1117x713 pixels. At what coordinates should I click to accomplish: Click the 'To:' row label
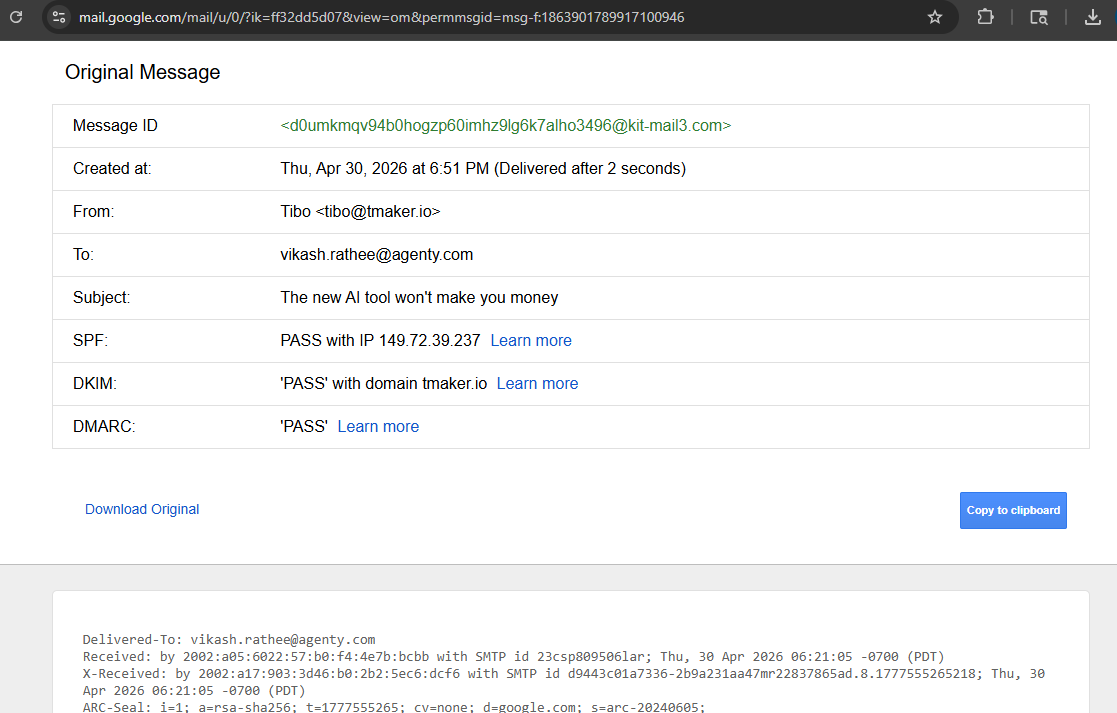pos(83,255)
